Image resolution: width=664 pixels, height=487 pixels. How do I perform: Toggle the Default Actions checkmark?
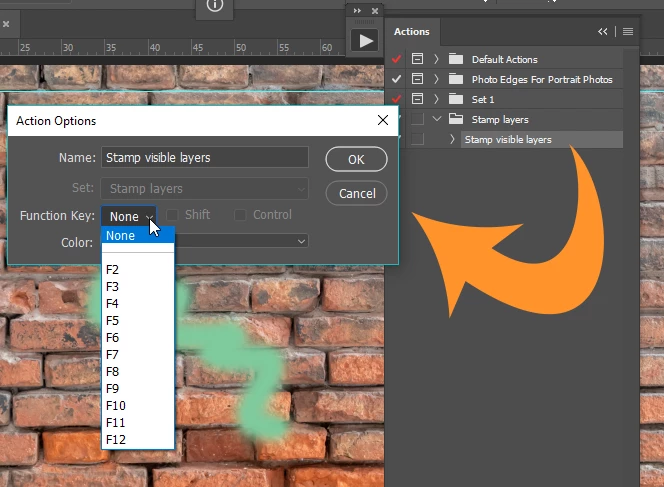[396, 59]
